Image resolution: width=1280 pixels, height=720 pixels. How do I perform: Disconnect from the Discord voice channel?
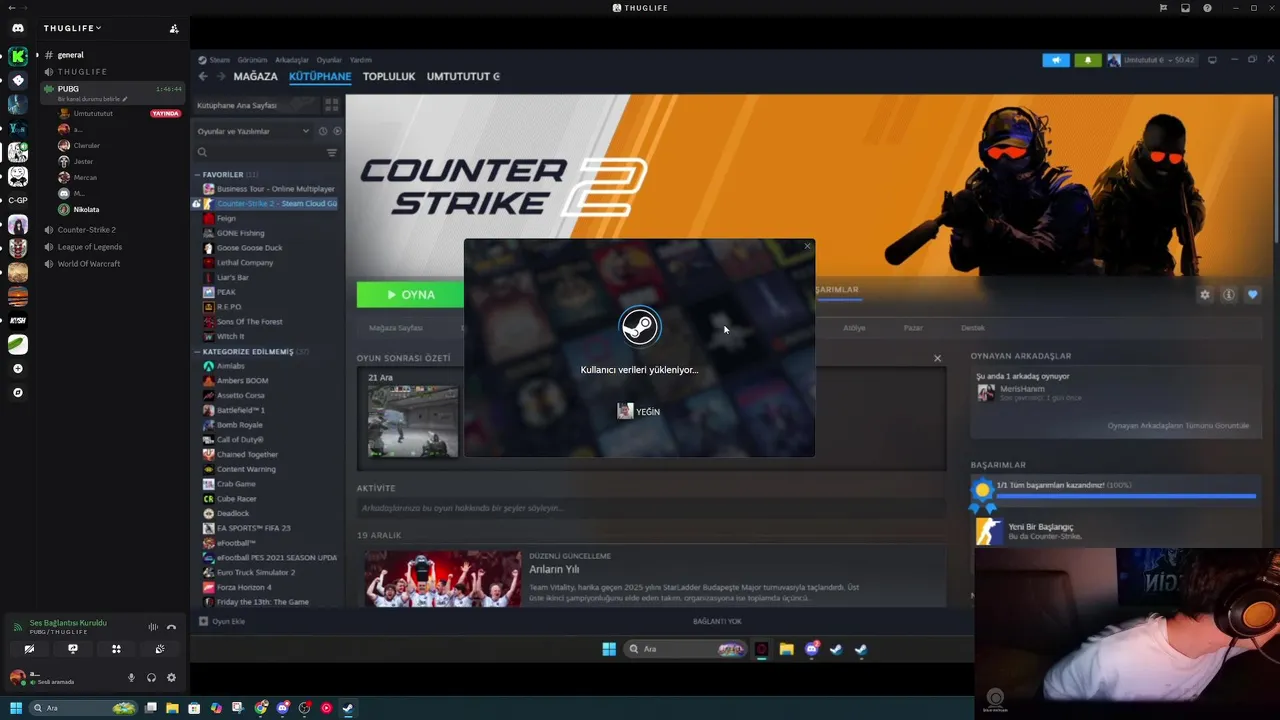click(171, 627)
